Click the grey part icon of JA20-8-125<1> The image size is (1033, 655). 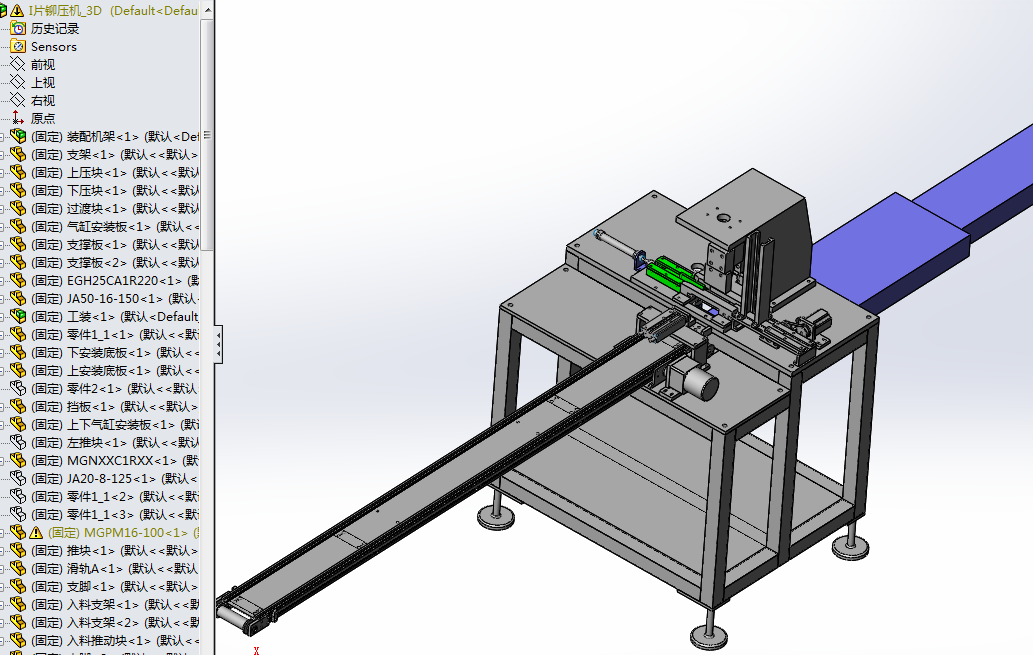click(x=18, y=478)
